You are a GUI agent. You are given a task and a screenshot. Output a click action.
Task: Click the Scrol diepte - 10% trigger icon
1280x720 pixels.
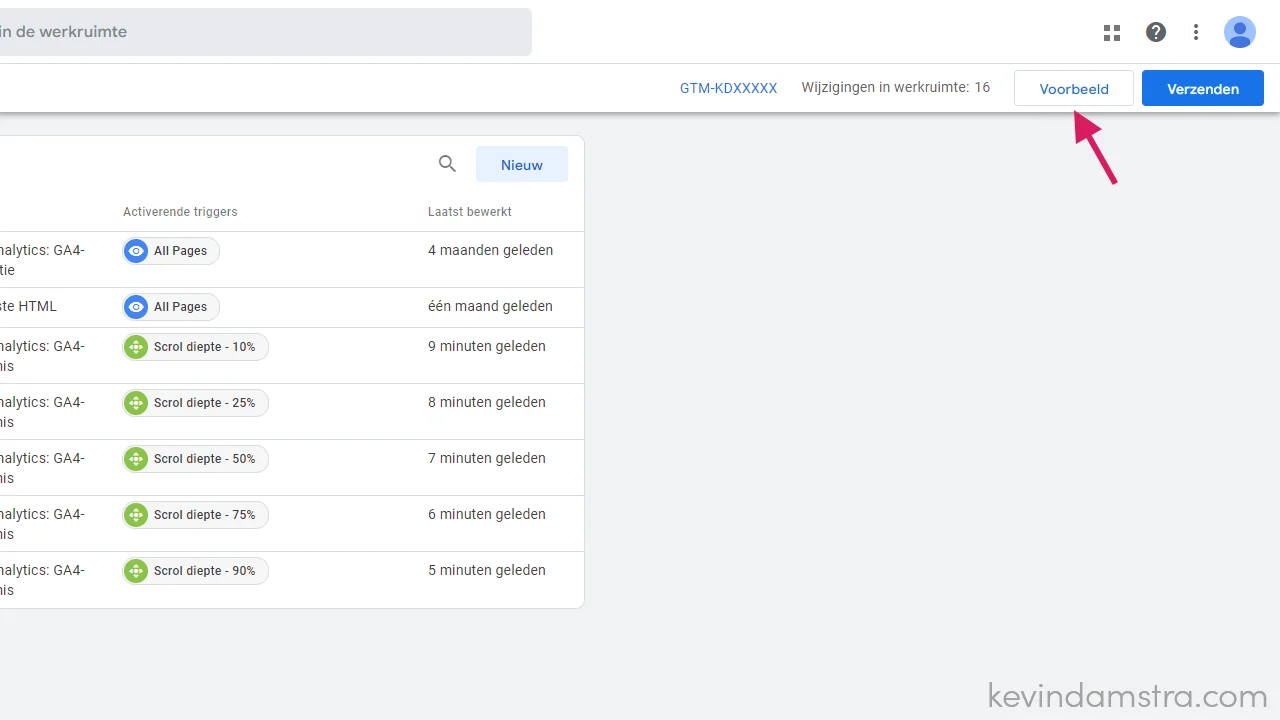[136, 347]
